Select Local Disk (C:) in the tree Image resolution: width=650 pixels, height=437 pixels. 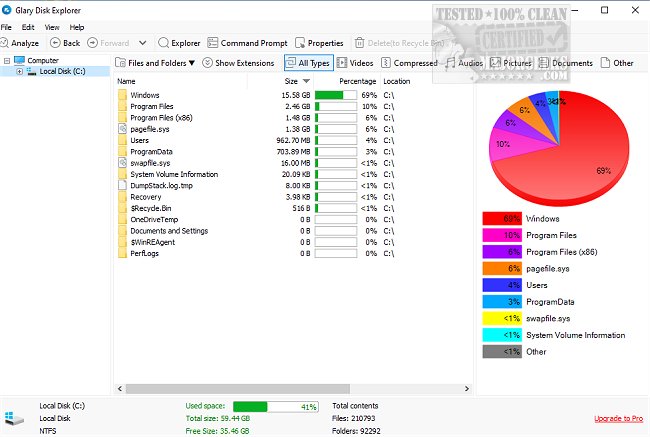point(62,71)
